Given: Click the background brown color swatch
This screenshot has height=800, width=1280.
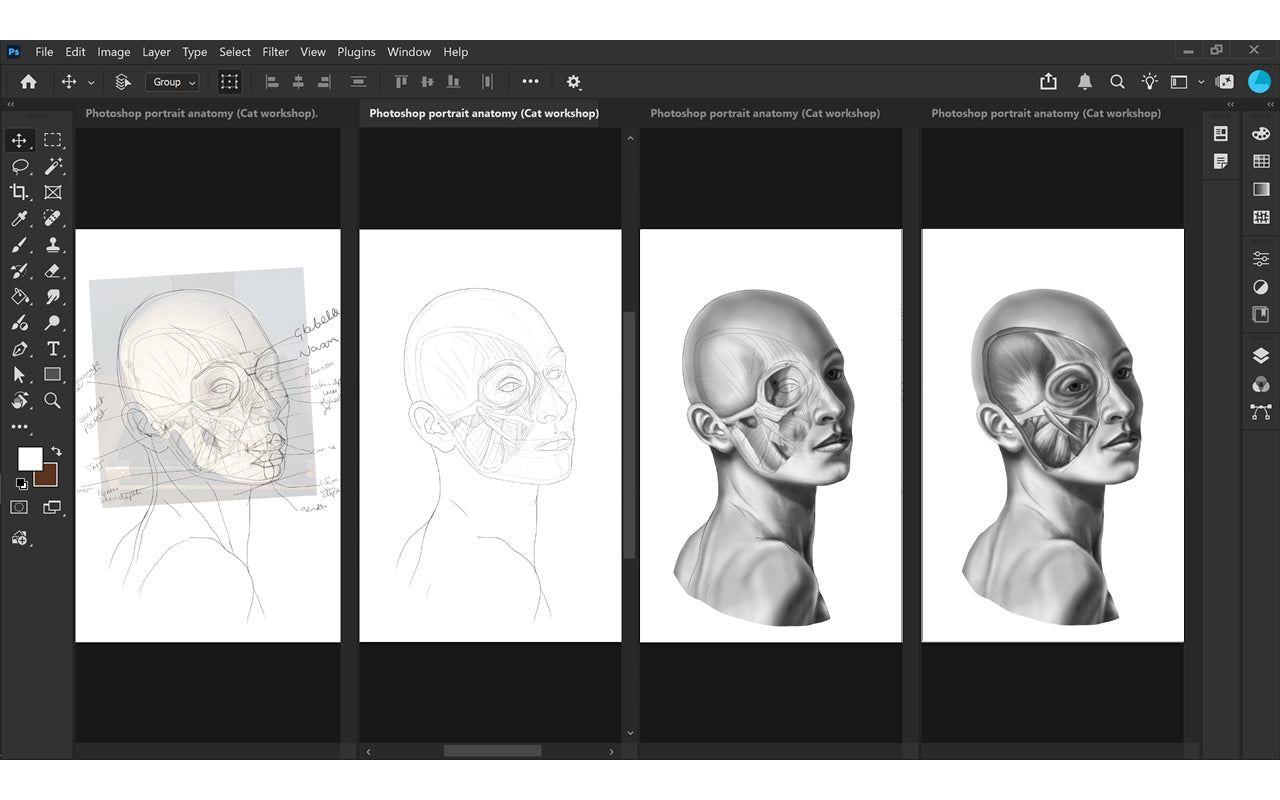Looking at the screenshot, I should [x=47, y=476].
